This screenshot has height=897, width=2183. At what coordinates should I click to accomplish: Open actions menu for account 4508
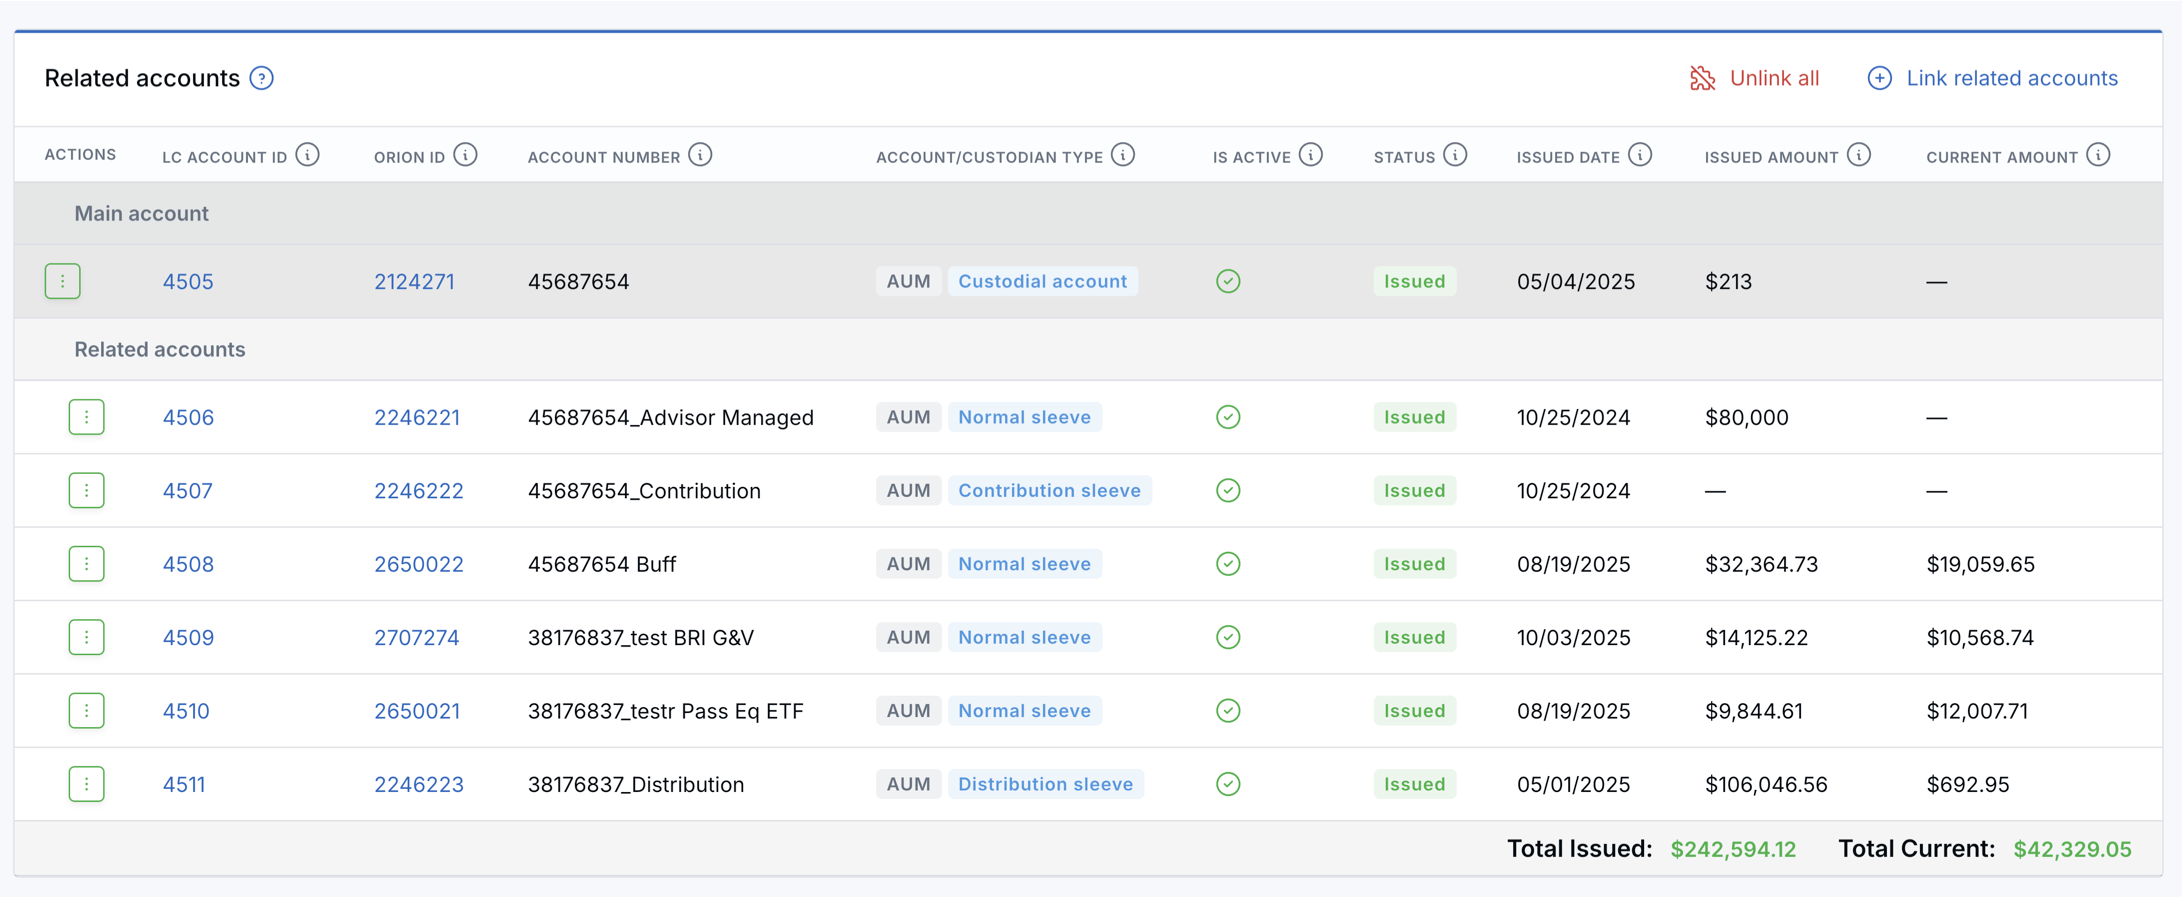(87, 564)
